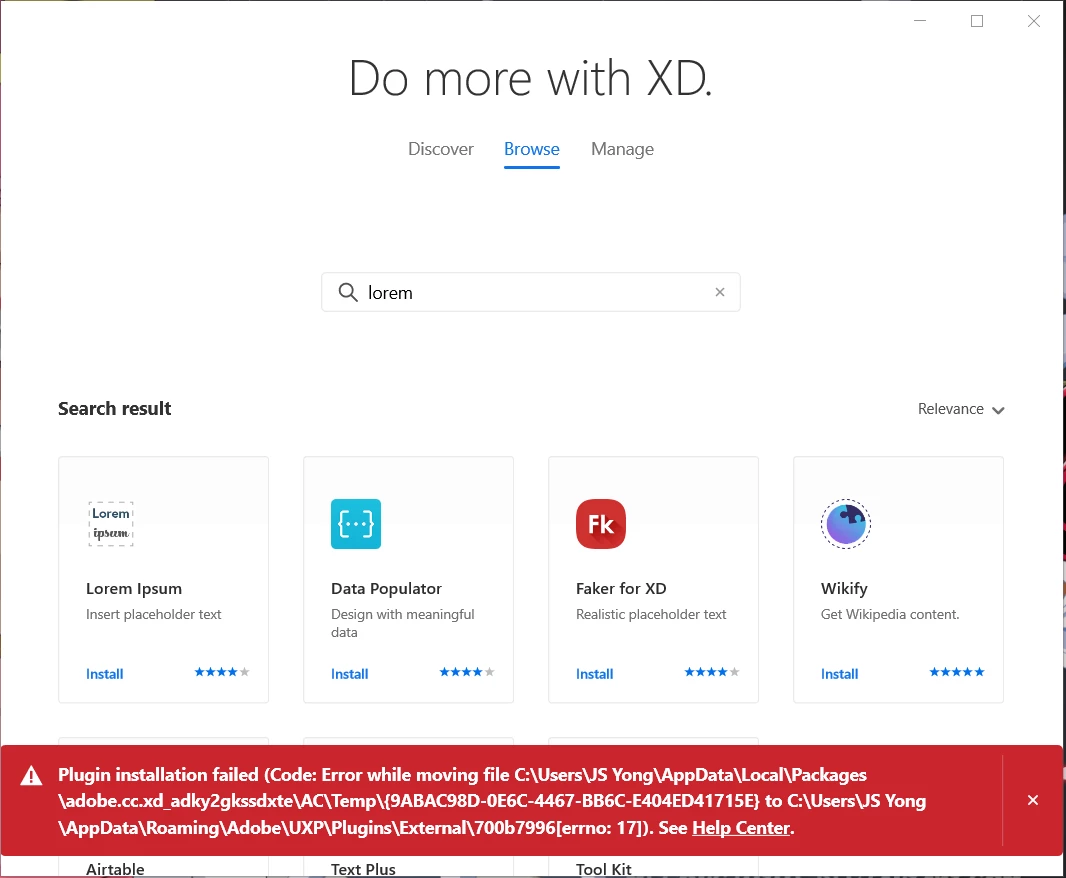Open the Wikify plugin title

coord(844,589)
